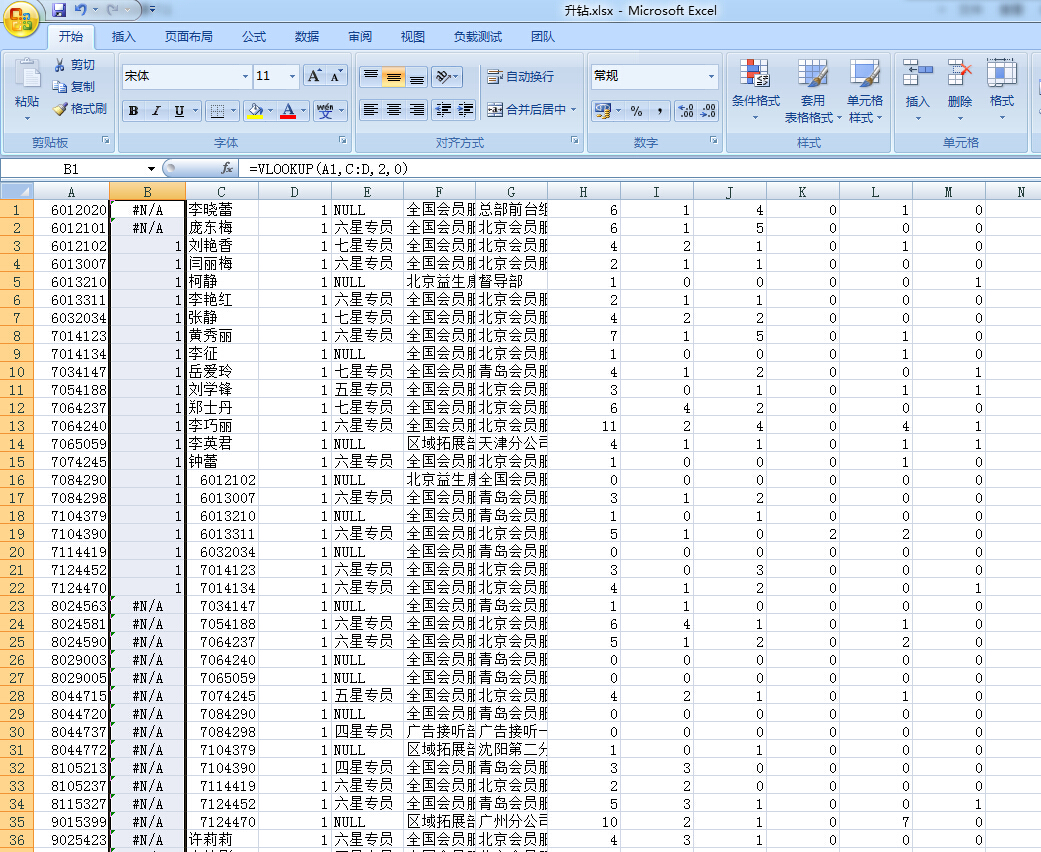1041x852 pixels.
Task: Open the font name dropdown 宋体
Action: pyautogui.click(x=245, y=76)
